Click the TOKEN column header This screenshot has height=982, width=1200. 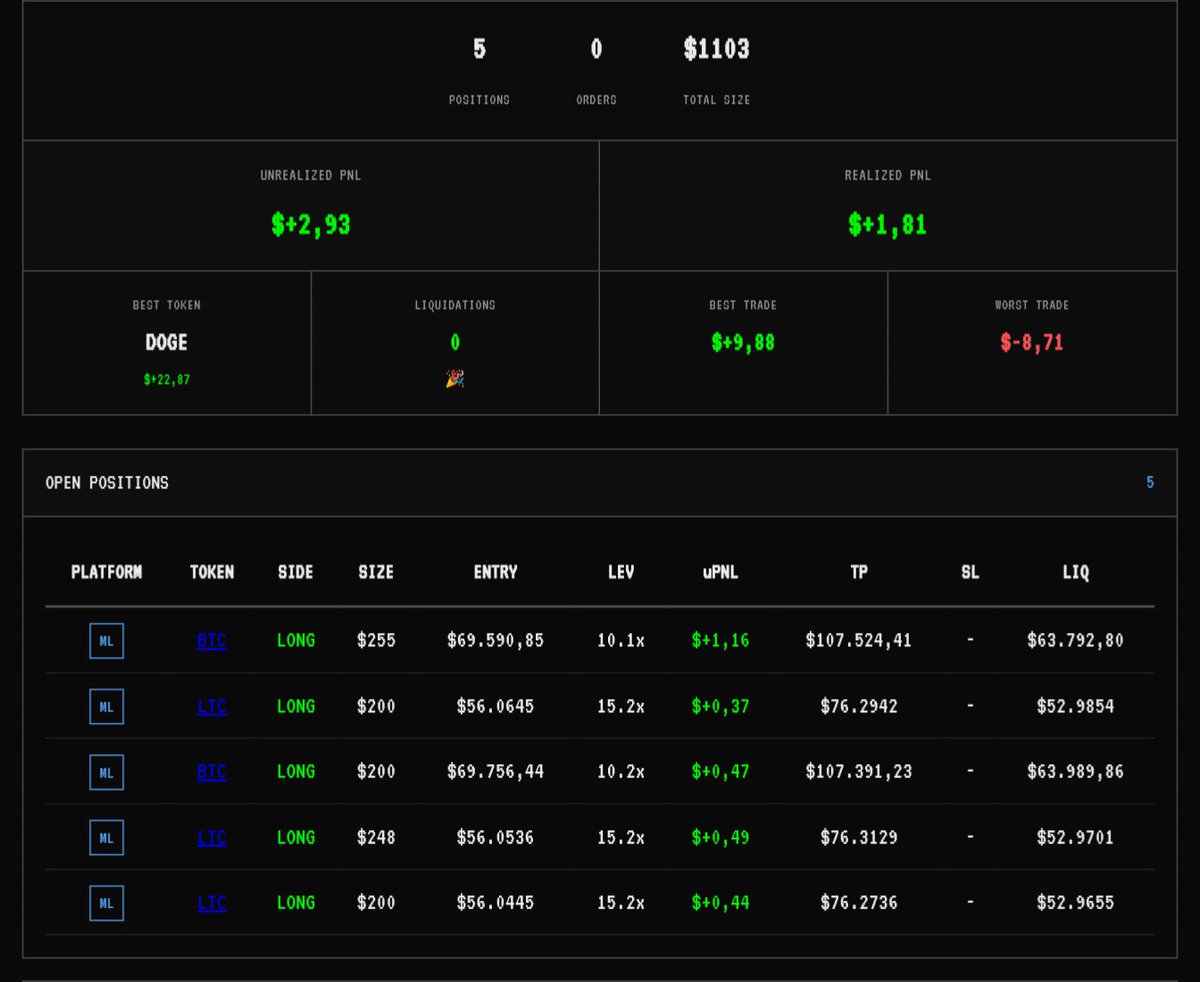pyautogui.click(x=212, y=572)
